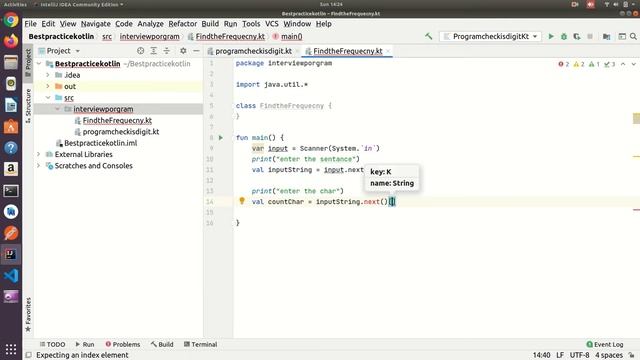
Task: Click the LF line separator widget
Action: pyautogui.click(x=560, y=355)
